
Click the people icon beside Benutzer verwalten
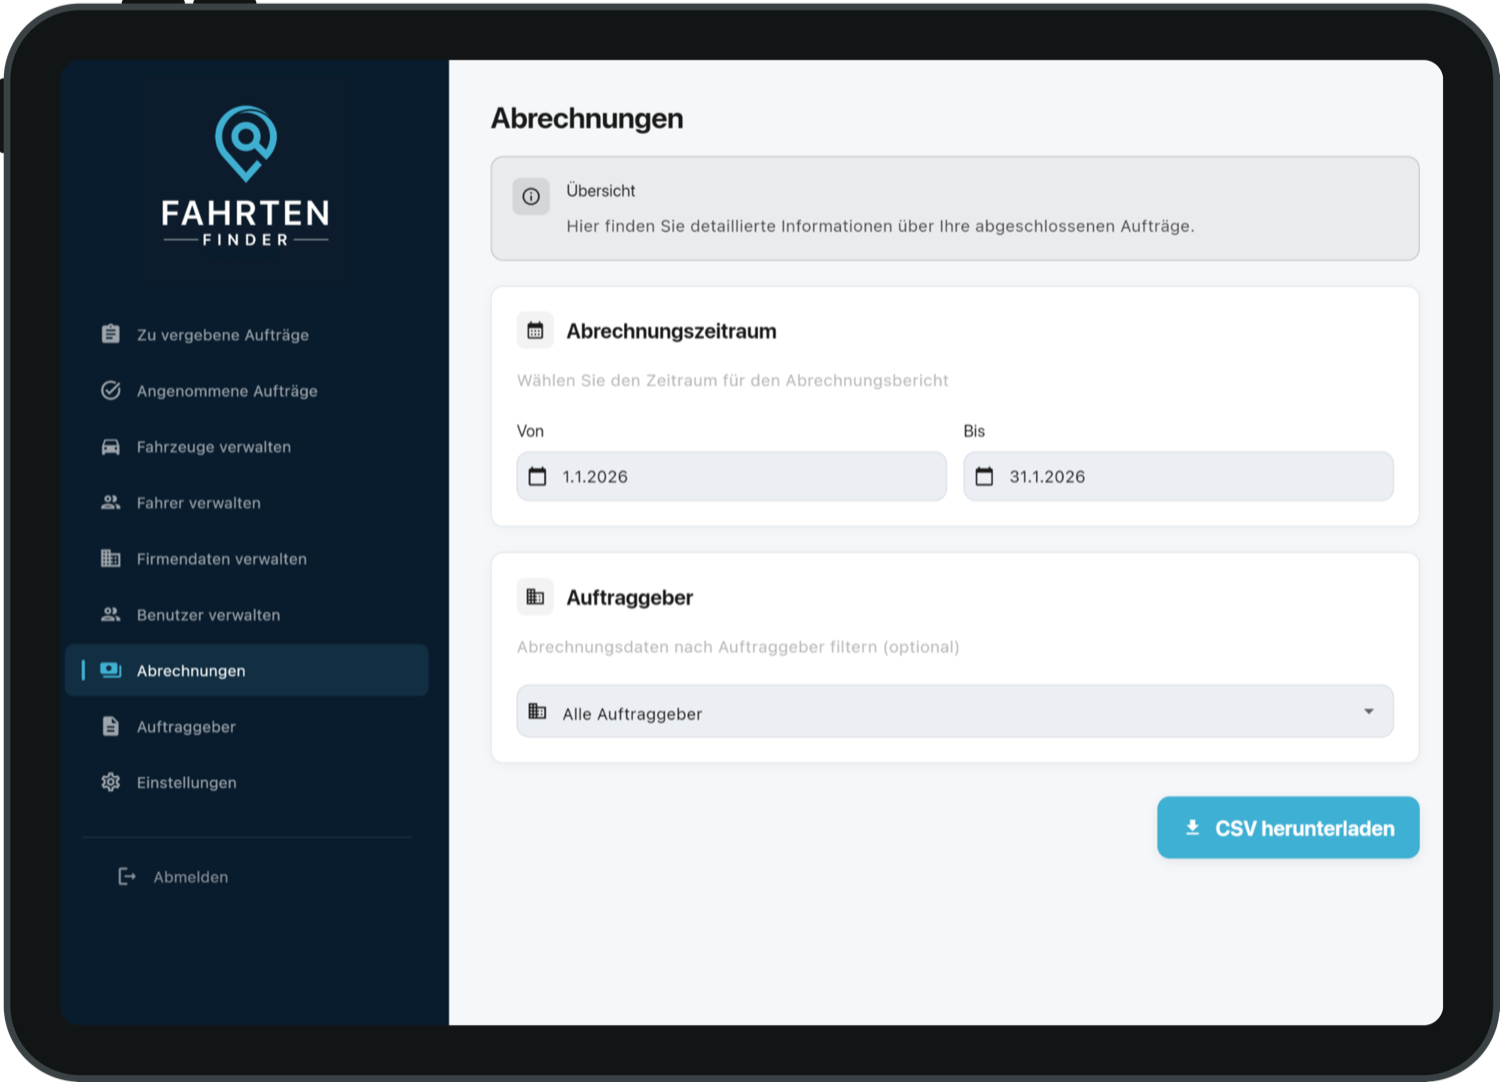click(111, 614)
